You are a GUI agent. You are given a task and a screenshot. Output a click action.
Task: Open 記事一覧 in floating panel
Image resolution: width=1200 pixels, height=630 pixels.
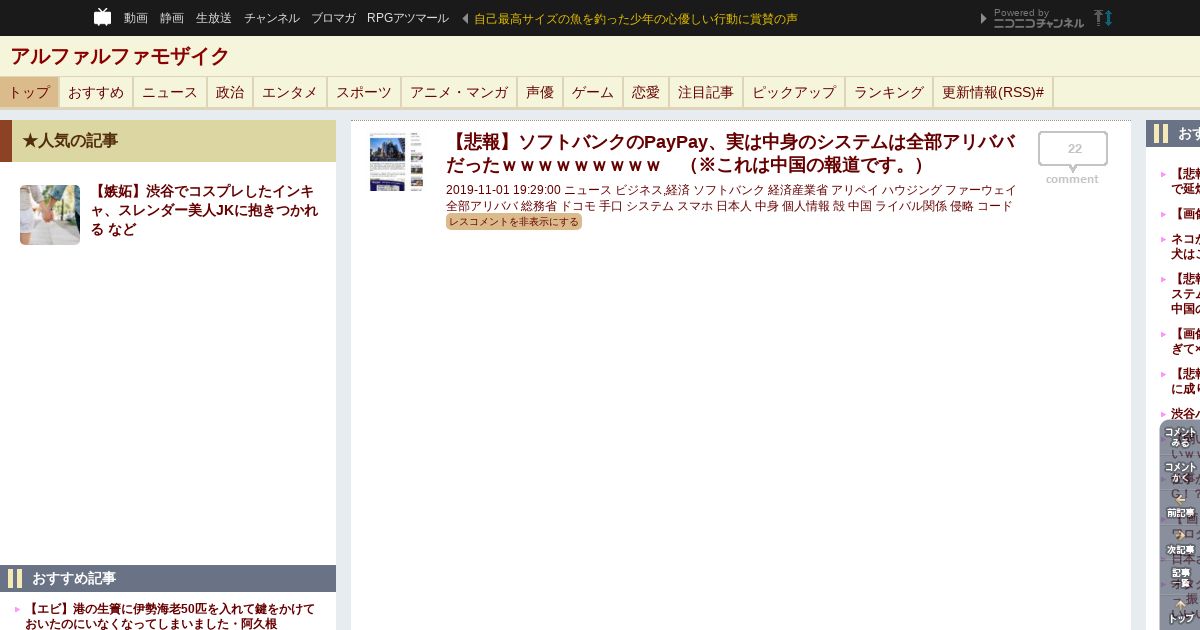[1180, 578]
